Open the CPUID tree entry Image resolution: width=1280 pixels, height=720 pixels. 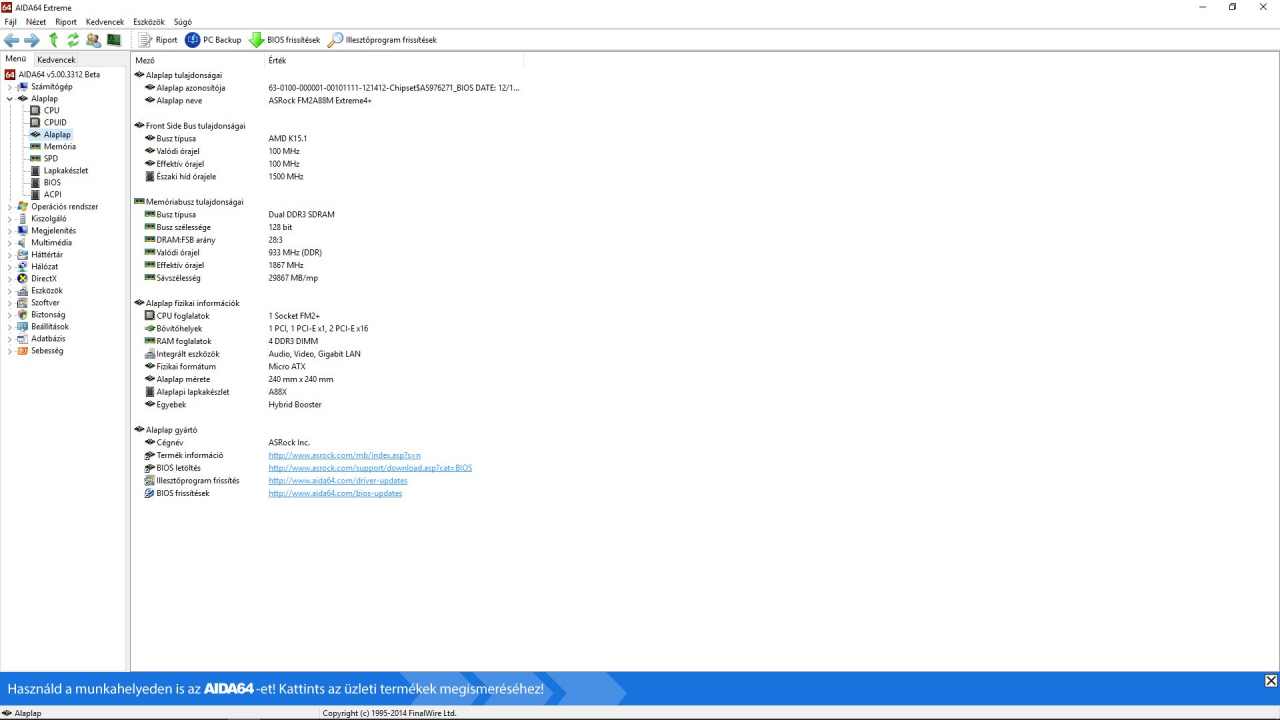(x=55, y=122)
